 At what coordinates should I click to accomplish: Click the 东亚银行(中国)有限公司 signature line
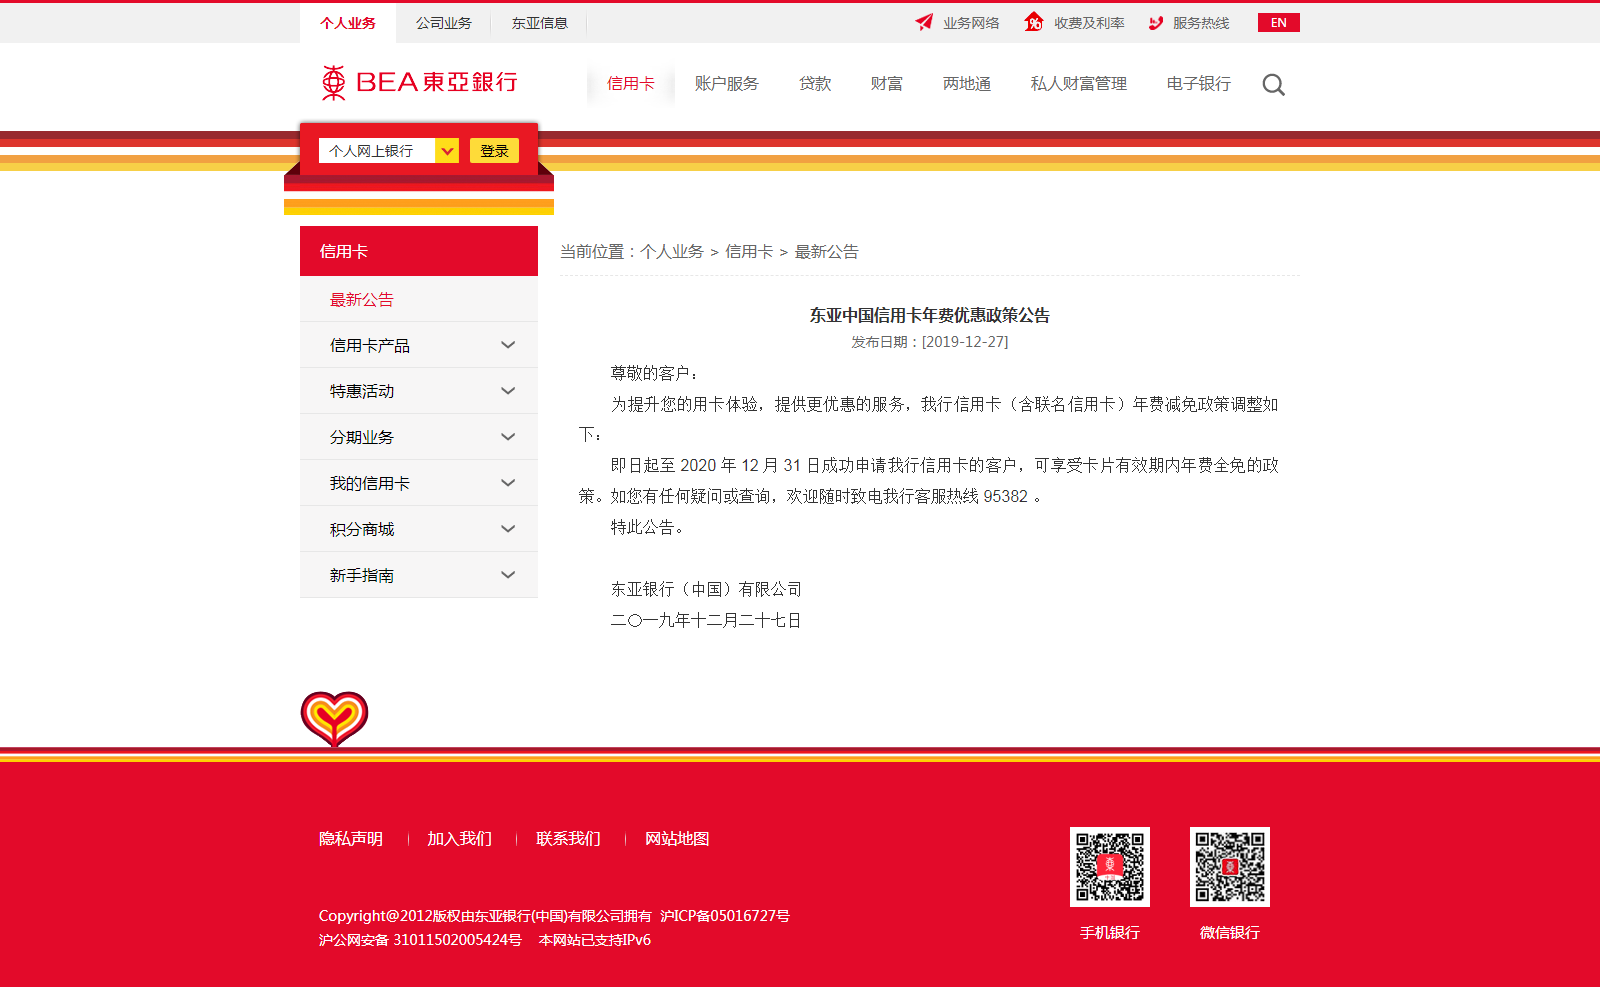point(706,590)
